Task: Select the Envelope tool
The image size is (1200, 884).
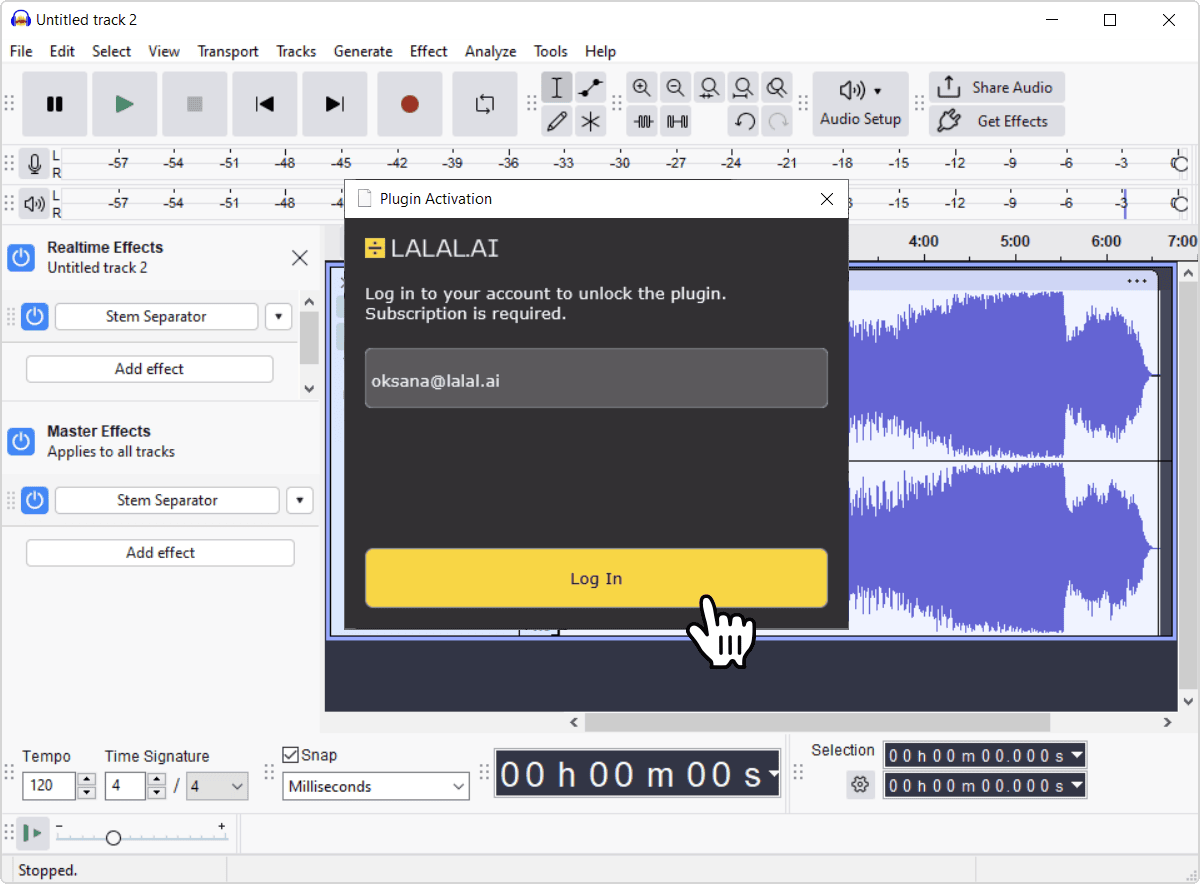Action: (x=591, y=88)
